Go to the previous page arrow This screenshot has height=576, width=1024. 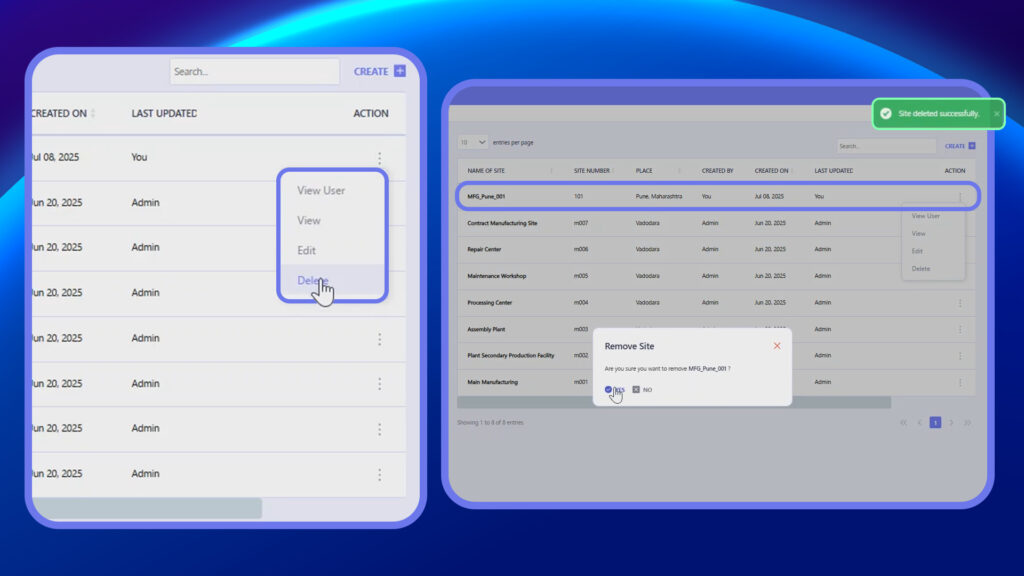coord(920,423)
